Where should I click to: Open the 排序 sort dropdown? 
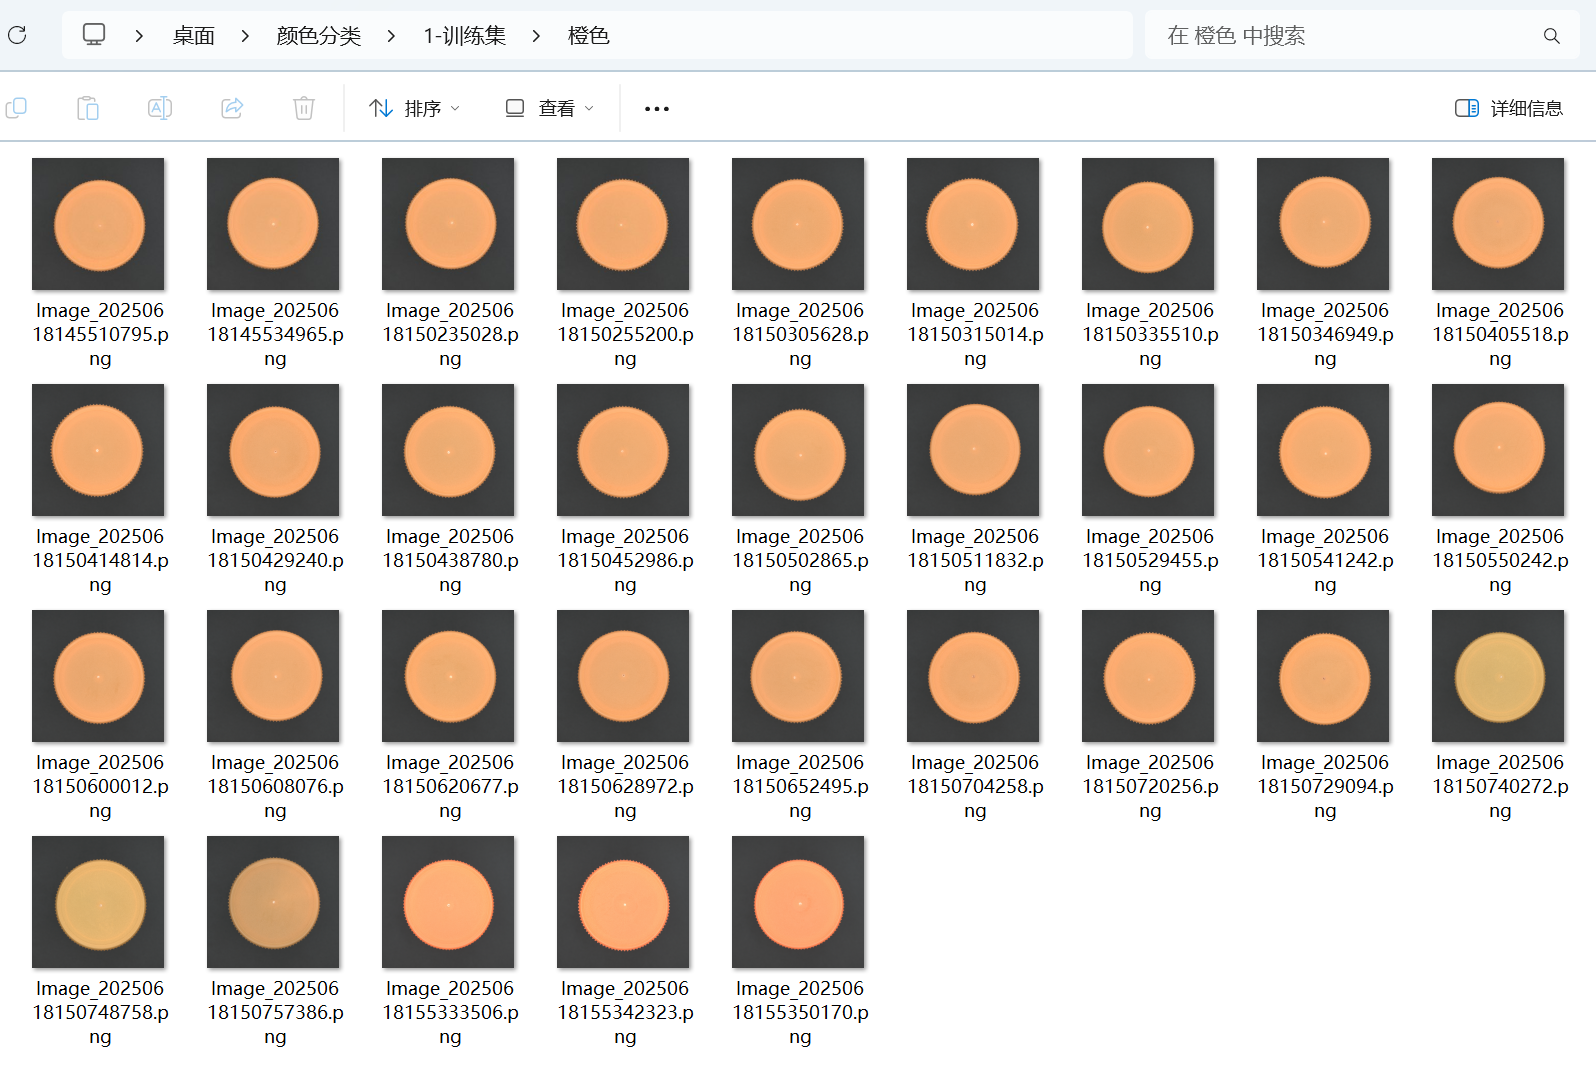tap(414, 108)
